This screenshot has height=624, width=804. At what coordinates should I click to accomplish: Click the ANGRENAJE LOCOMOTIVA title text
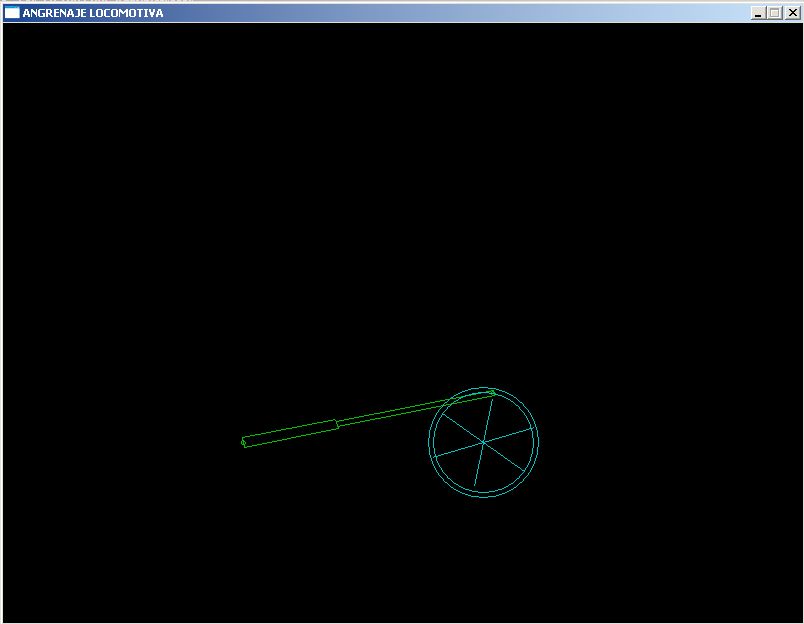click(x=93, y=13)
